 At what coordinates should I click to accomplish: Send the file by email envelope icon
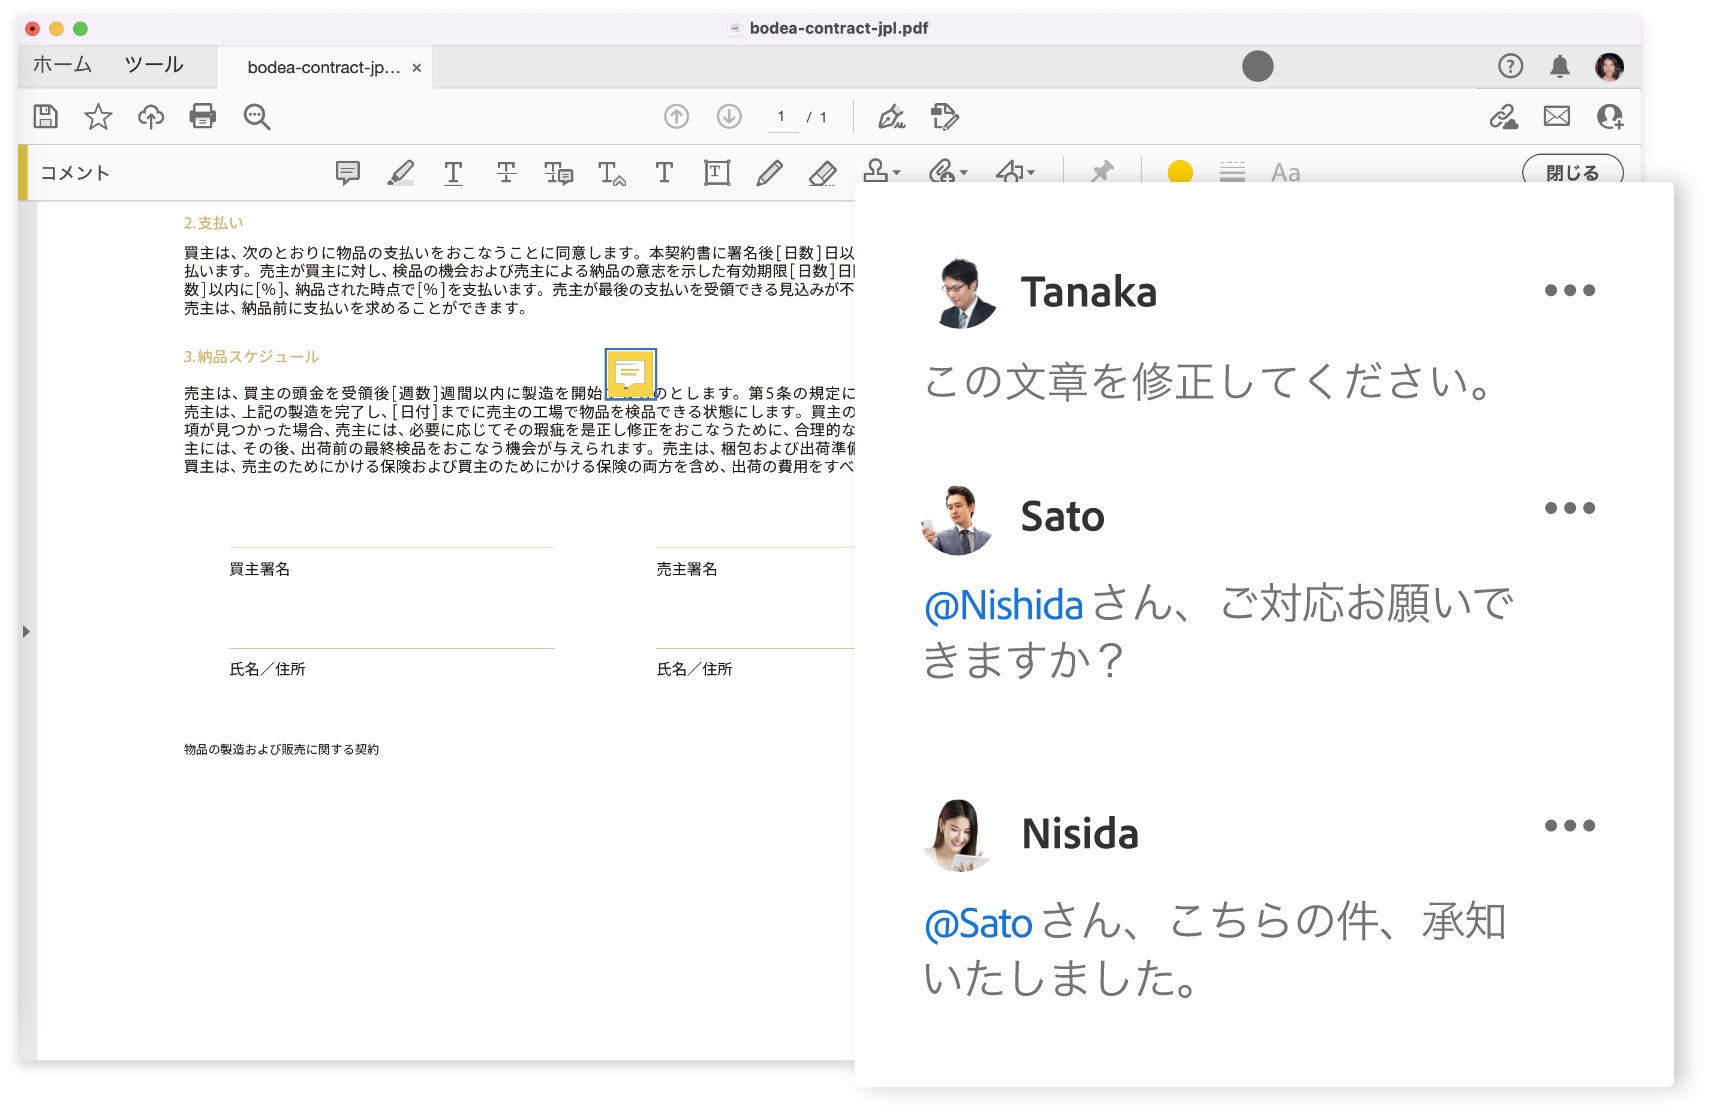click(x=1557, y=117)
